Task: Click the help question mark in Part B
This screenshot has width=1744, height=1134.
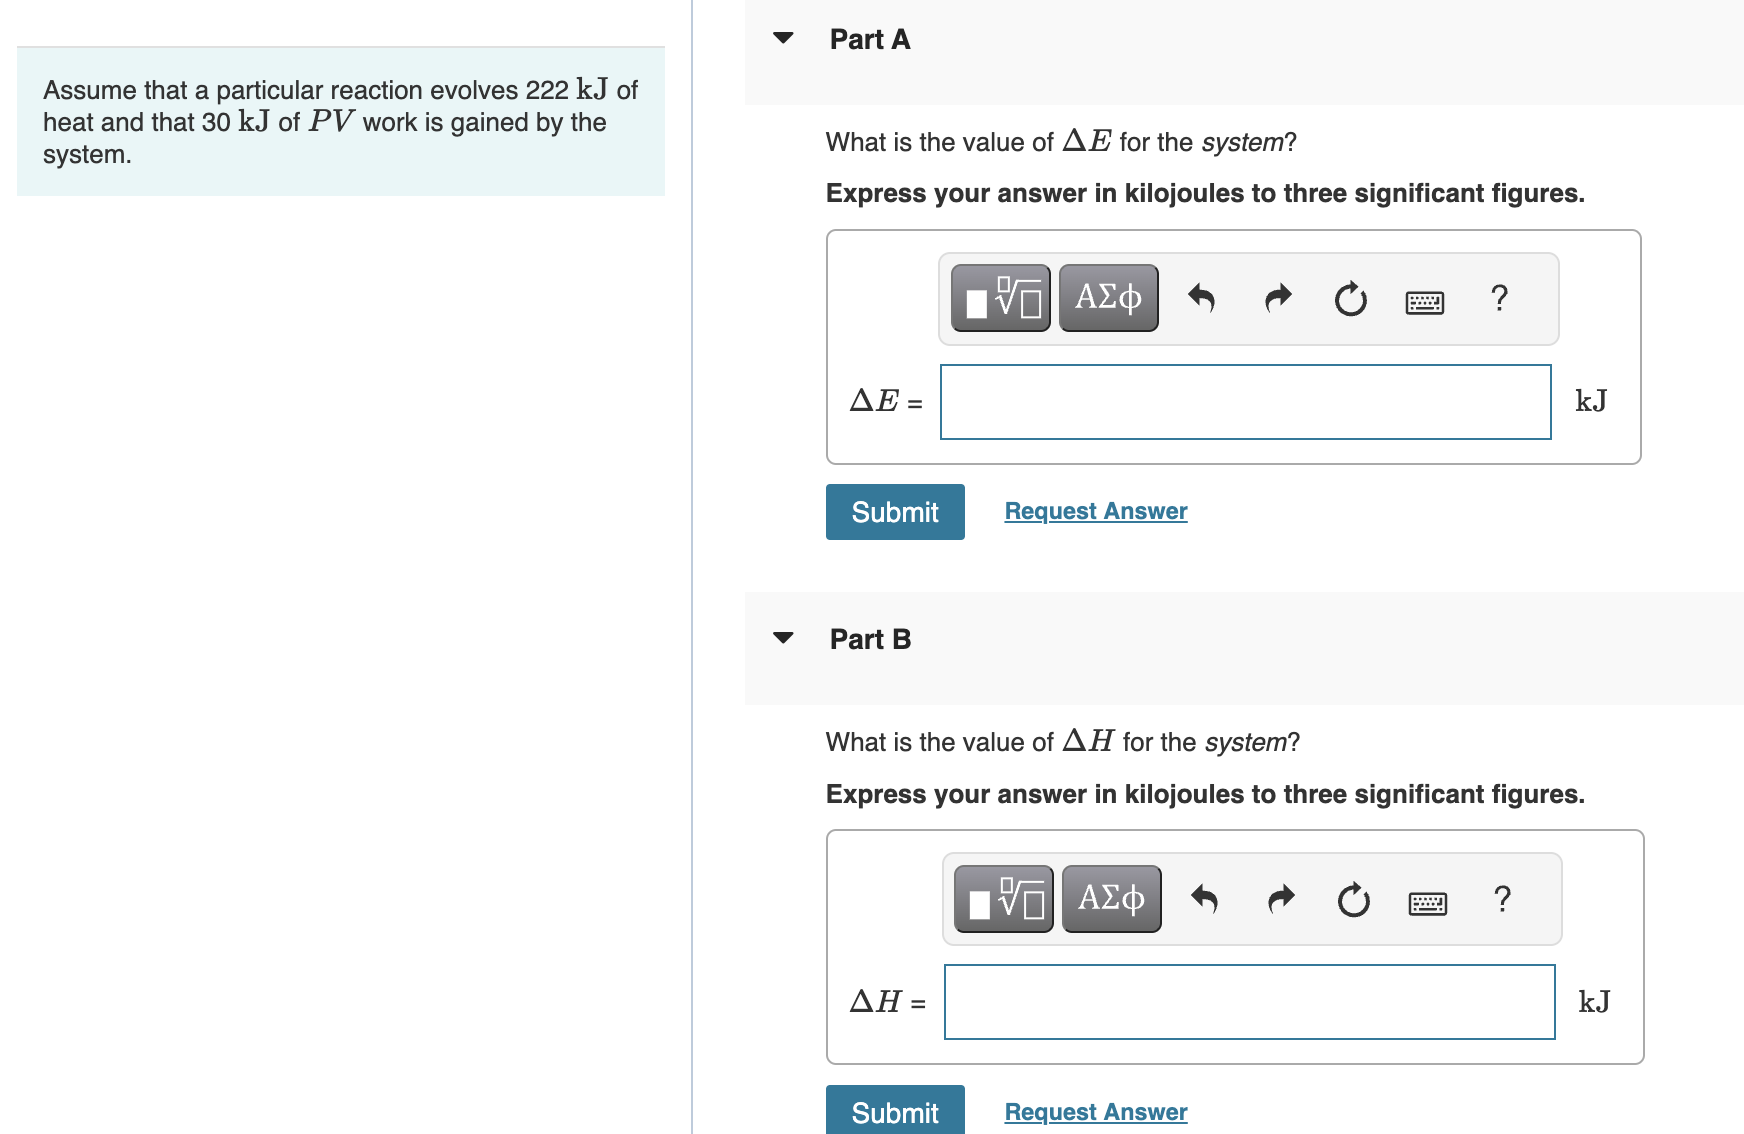Action: tap(1503, 901)
